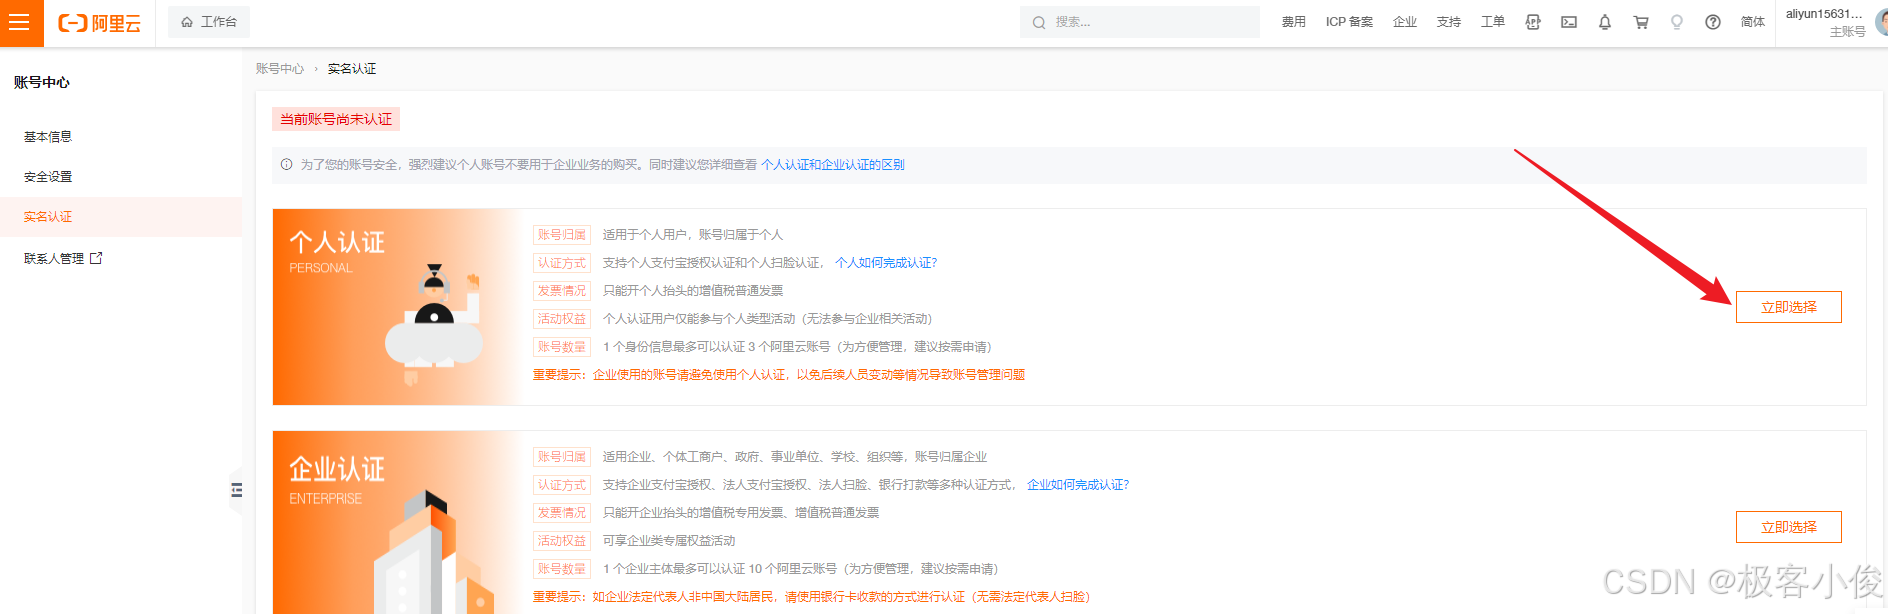Click the user avatar picture
The height and width of the screenshot is (614, 1888).
pyautogui.click(x=1881, y=22)
